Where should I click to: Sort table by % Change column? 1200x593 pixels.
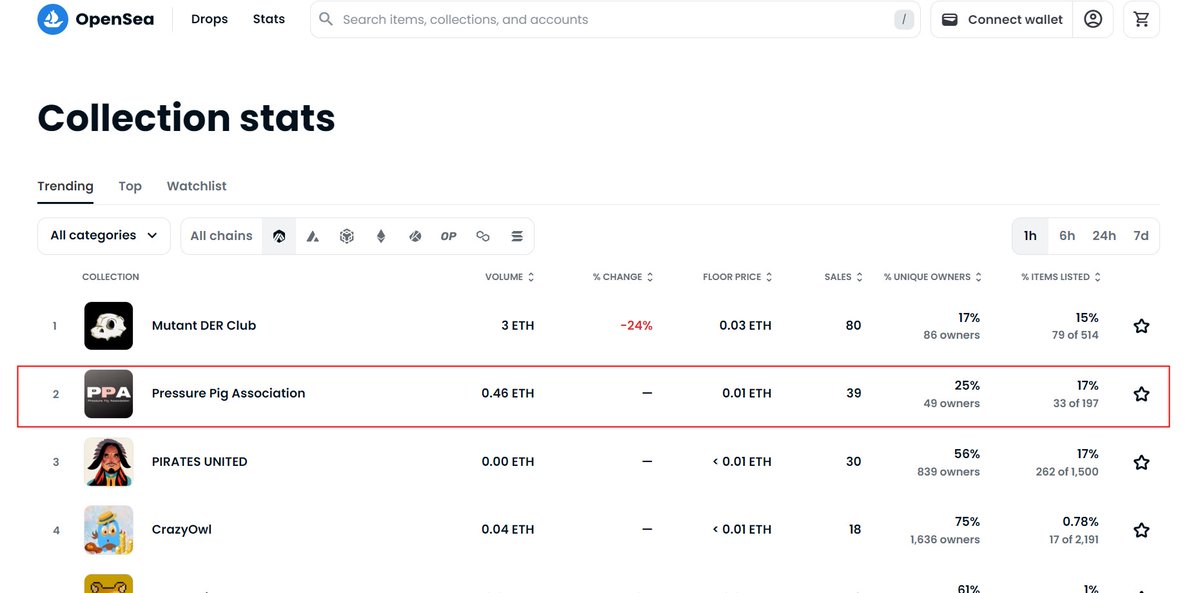[623, 277]
